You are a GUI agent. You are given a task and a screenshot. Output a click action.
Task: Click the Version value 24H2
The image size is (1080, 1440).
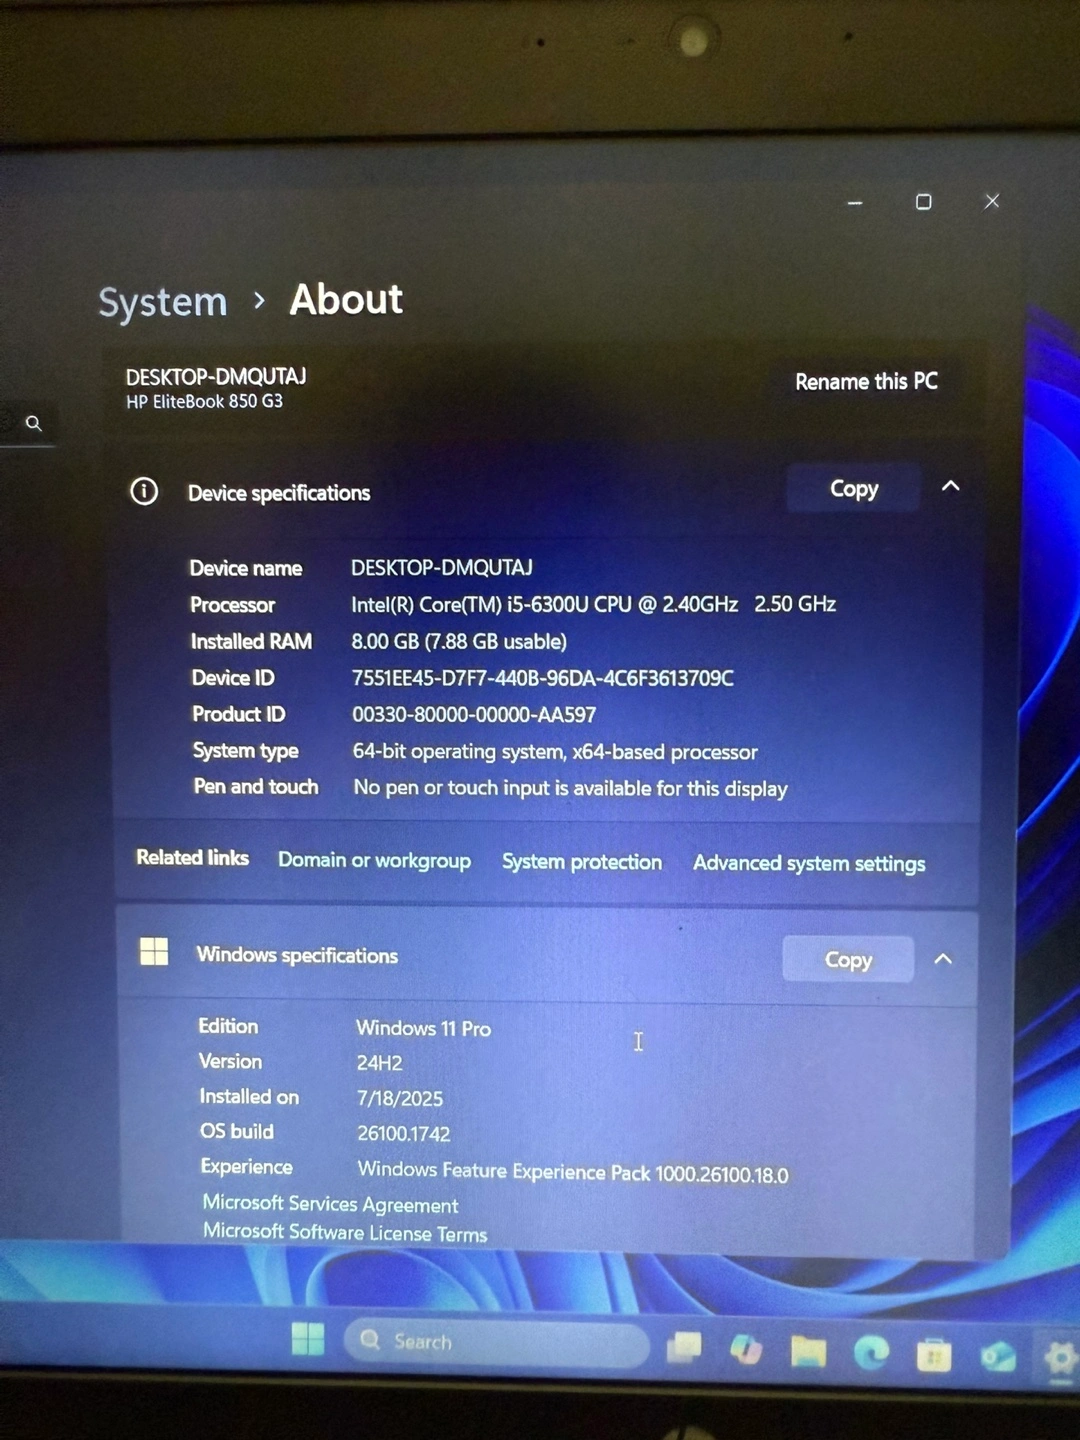tap(380, 1063)
